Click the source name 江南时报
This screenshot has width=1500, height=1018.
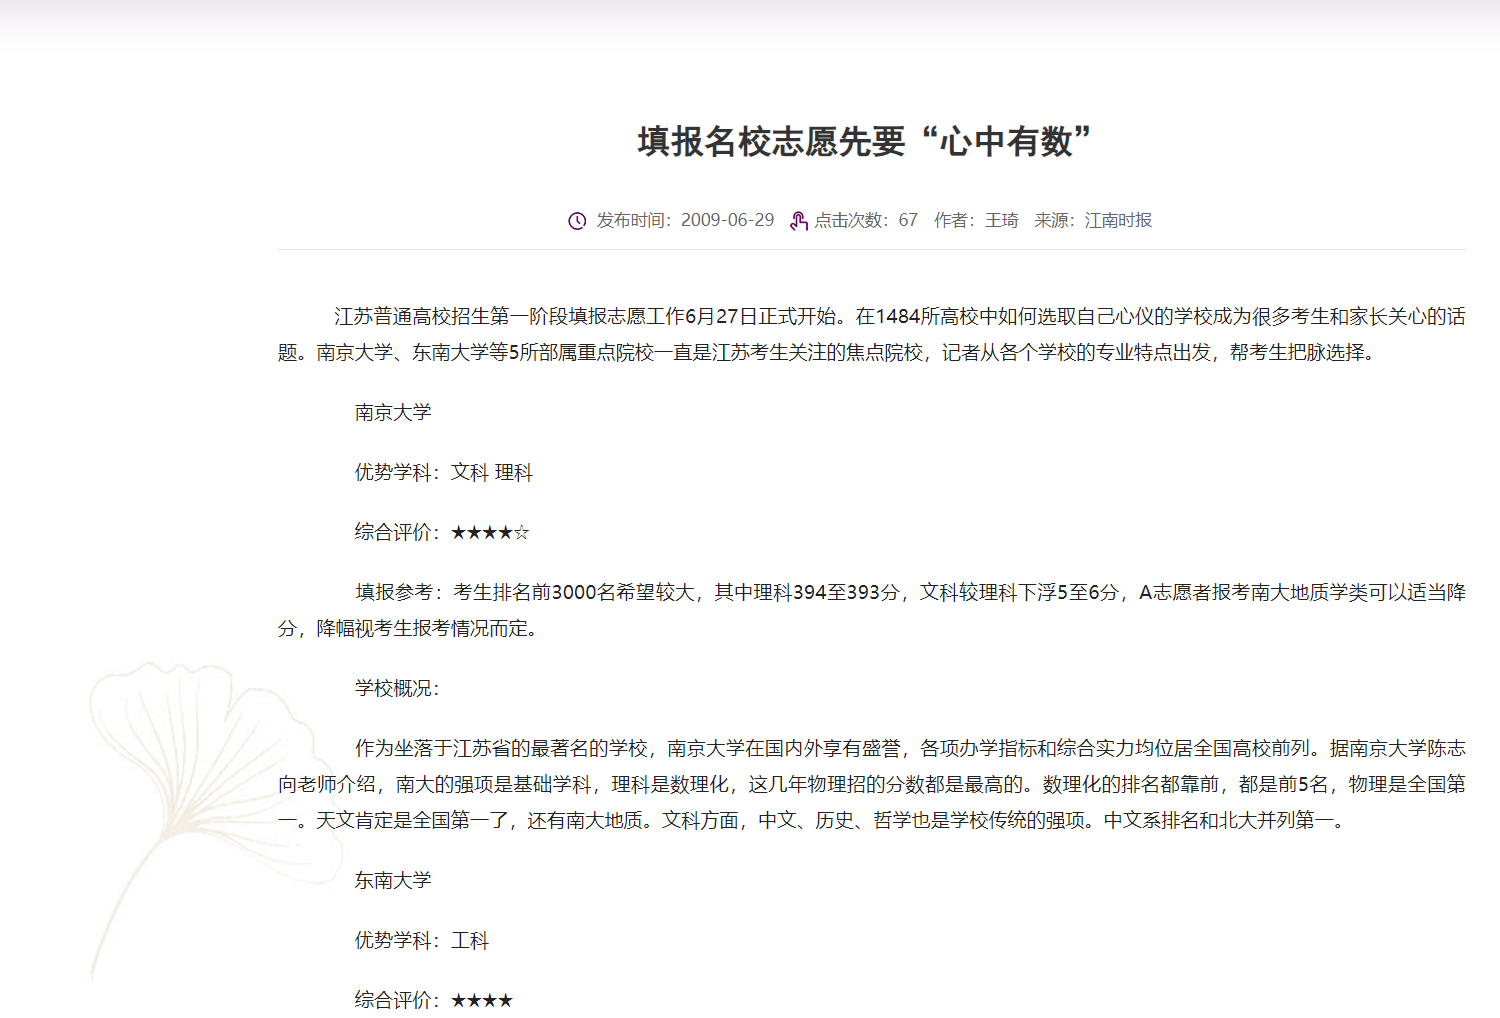pos(1118,220)
